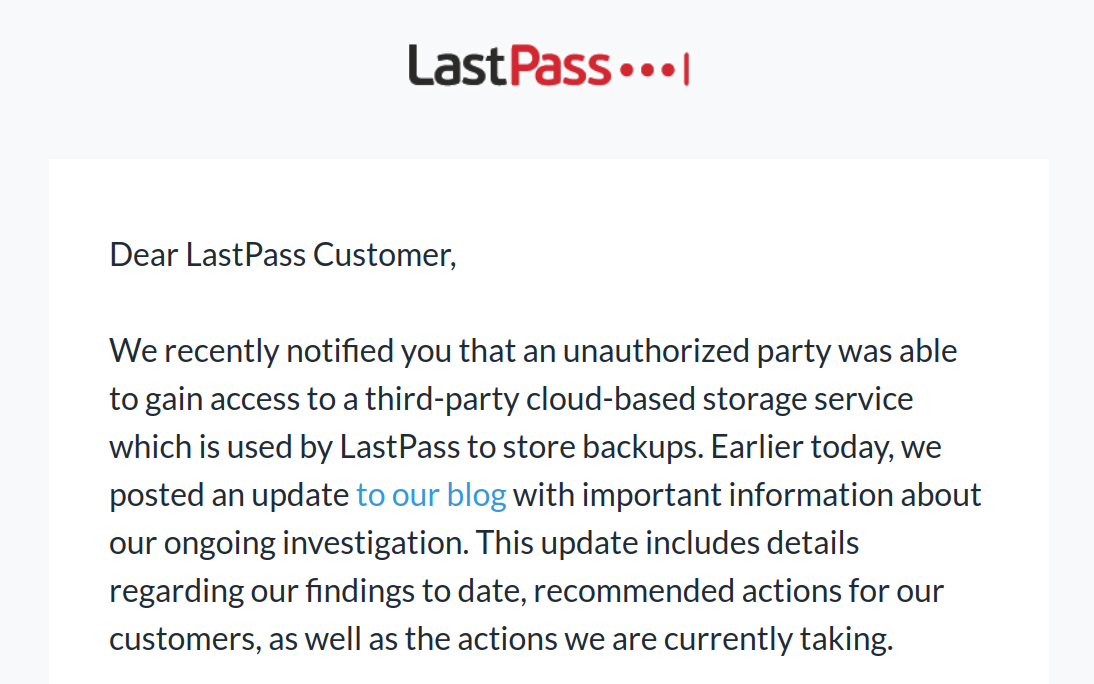Click the red vertical bar ending the logo

click(686, 70)
